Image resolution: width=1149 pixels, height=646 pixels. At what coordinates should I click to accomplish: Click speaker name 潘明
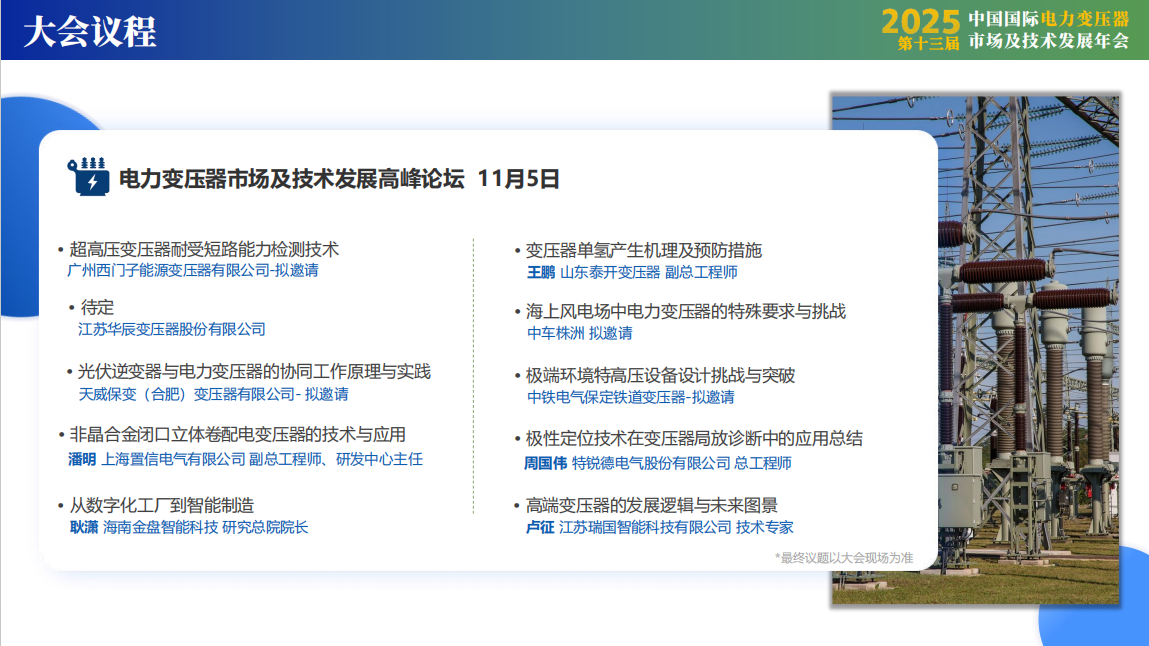[82, 459]
